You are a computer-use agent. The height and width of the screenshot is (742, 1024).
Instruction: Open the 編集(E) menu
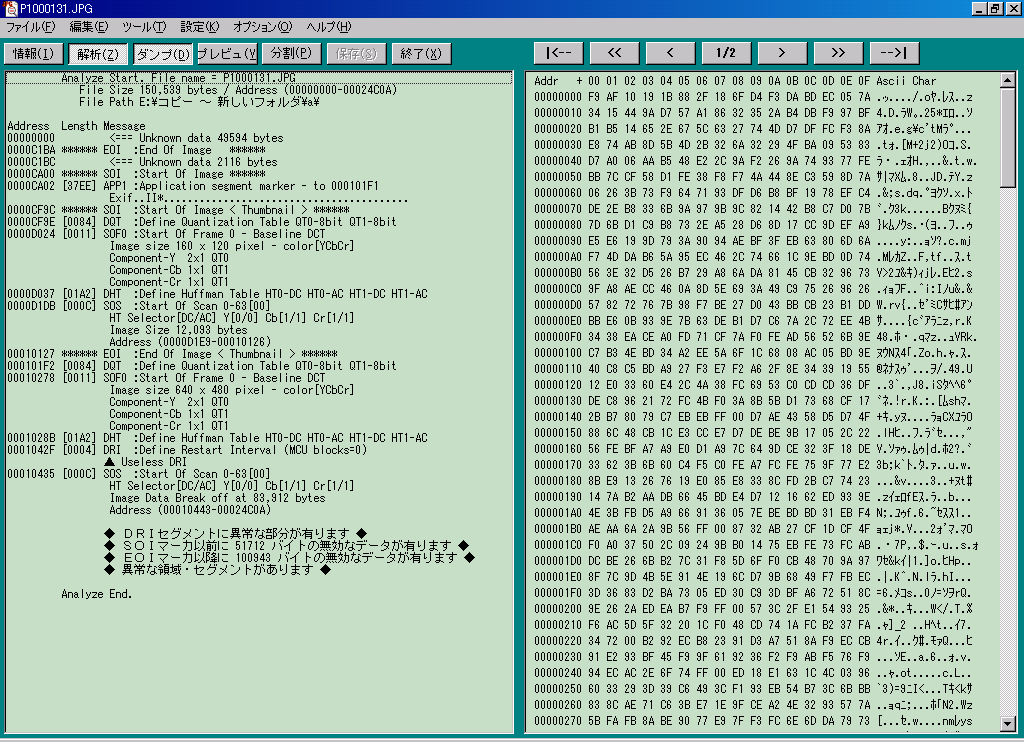[x=88, y=27]
